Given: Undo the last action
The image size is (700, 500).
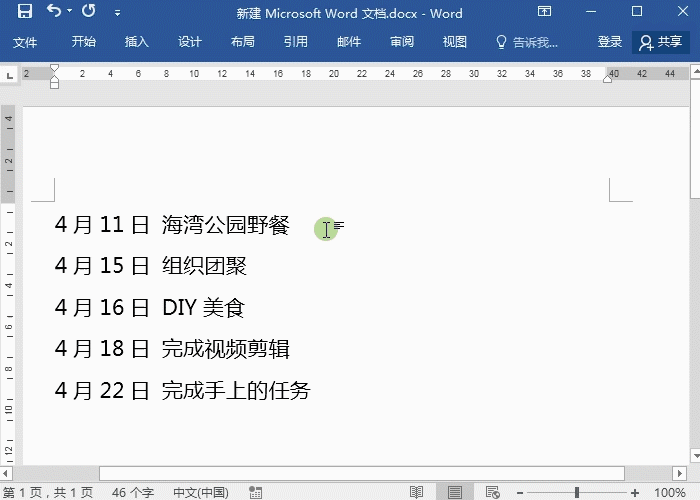Looking at the screenshot, I should 54,11.
